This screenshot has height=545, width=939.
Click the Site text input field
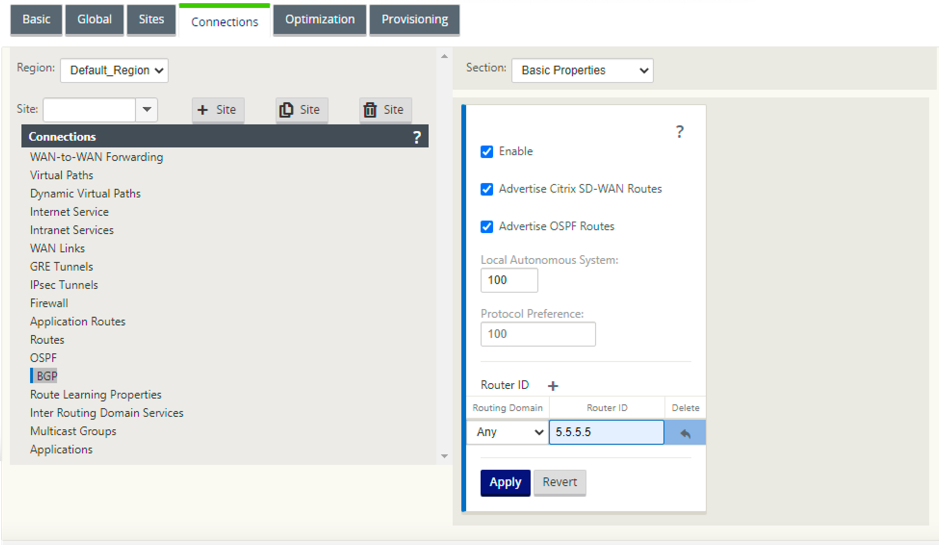click(x=89, y=110)
